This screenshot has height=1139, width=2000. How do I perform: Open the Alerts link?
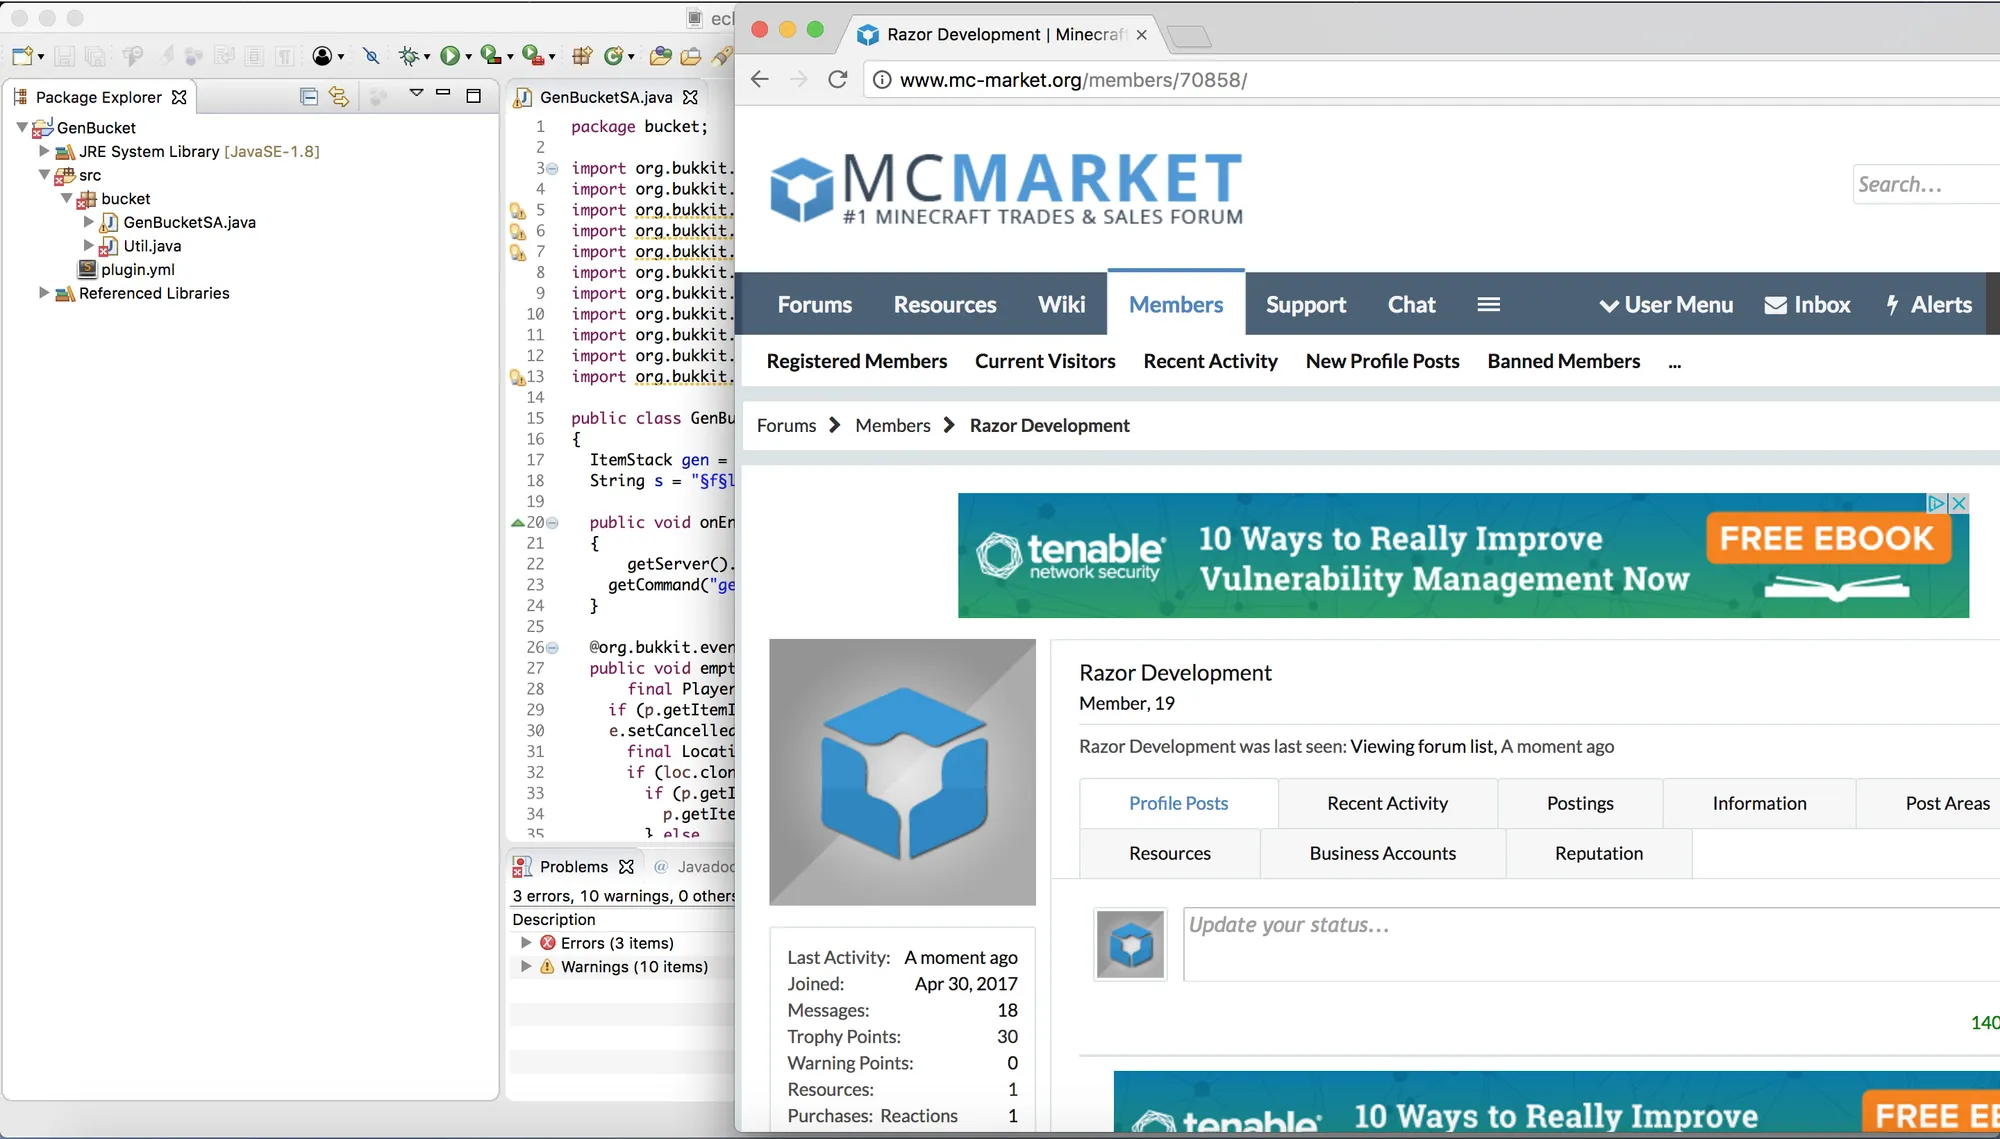[x=1929, y=305]
